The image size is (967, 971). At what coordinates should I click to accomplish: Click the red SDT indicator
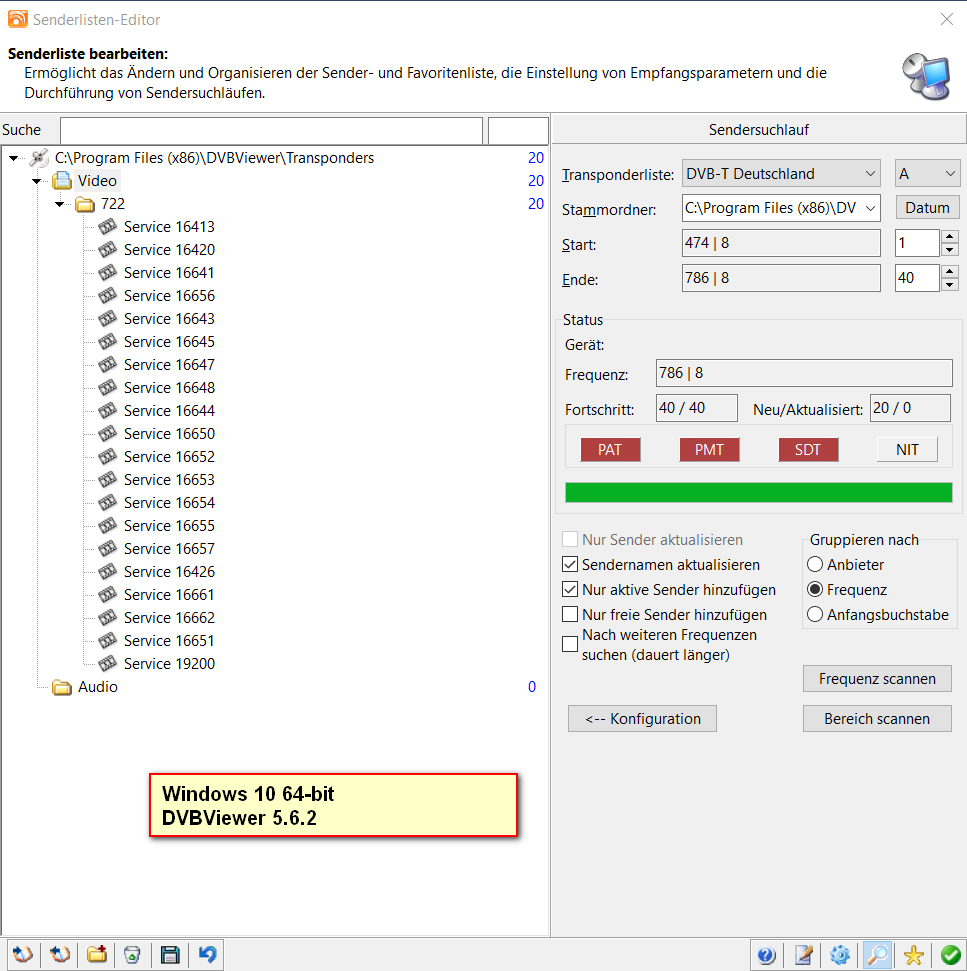[x=809, y=450]
